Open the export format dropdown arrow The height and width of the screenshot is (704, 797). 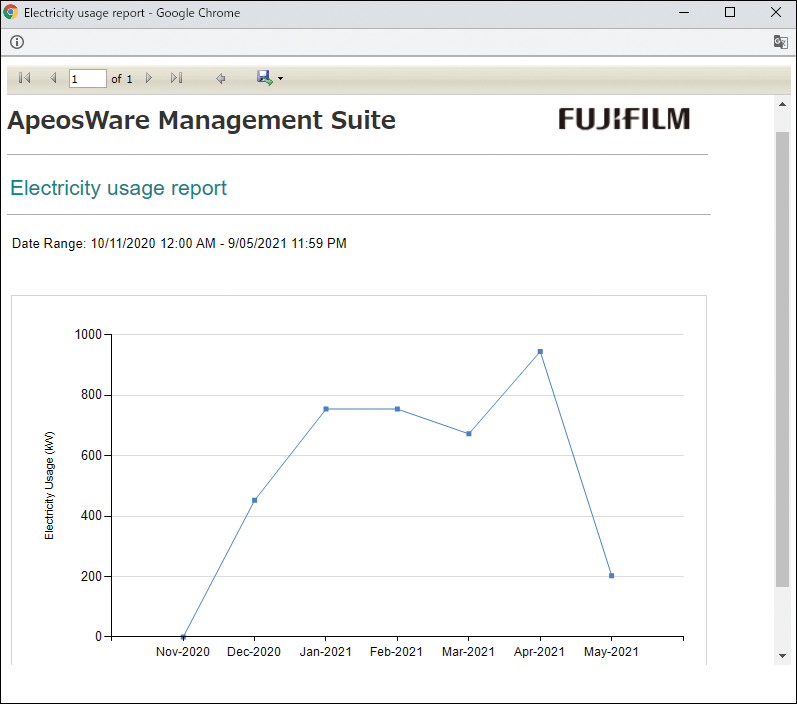[x=281, y=79]
